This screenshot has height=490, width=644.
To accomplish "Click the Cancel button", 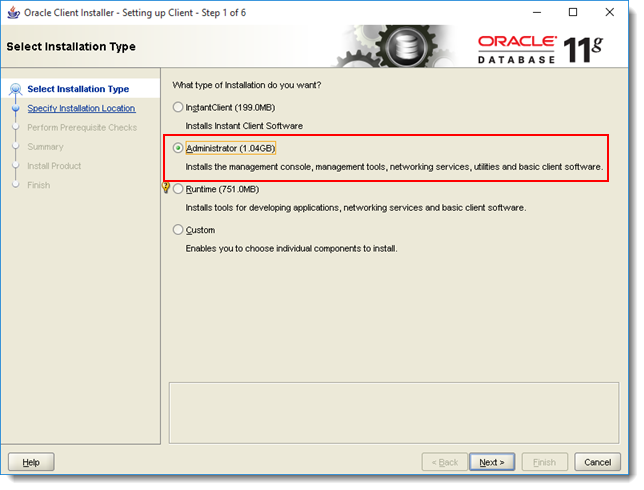I will click(x=598, y=462).
